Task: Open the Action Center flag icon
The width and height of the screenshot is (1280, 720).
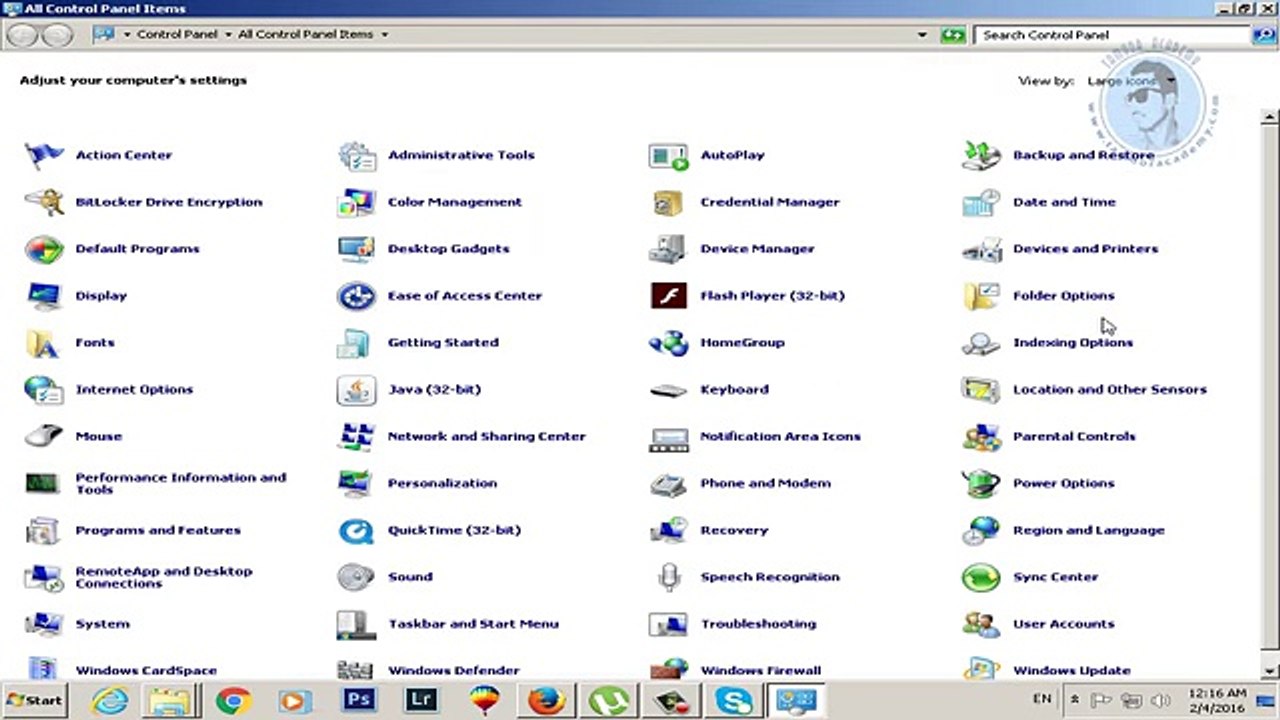Action: click(x=43, y=155)
